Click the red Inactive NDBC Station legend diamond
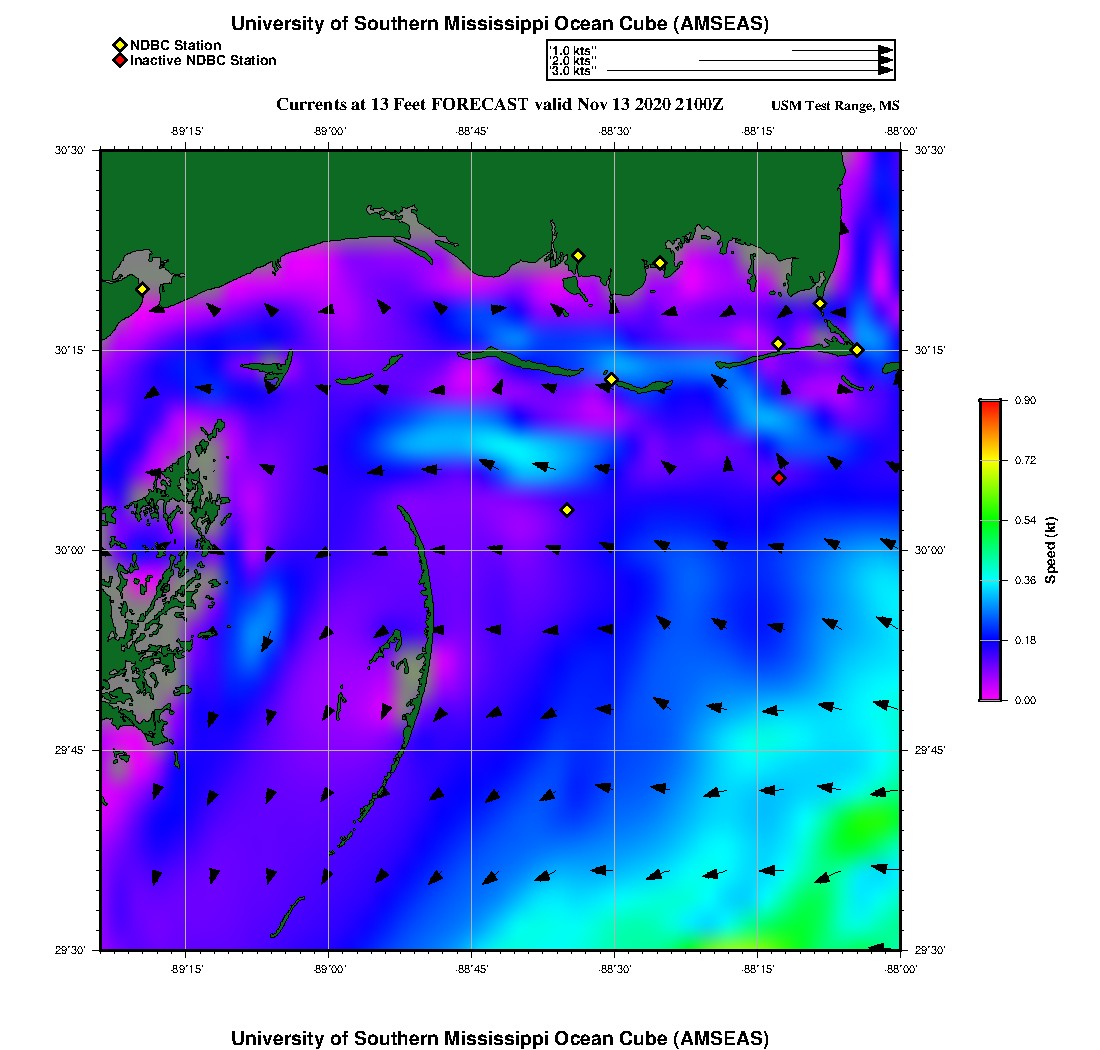The width and height of the screenshot is (1100, 1050). click(x=119, y=60)
